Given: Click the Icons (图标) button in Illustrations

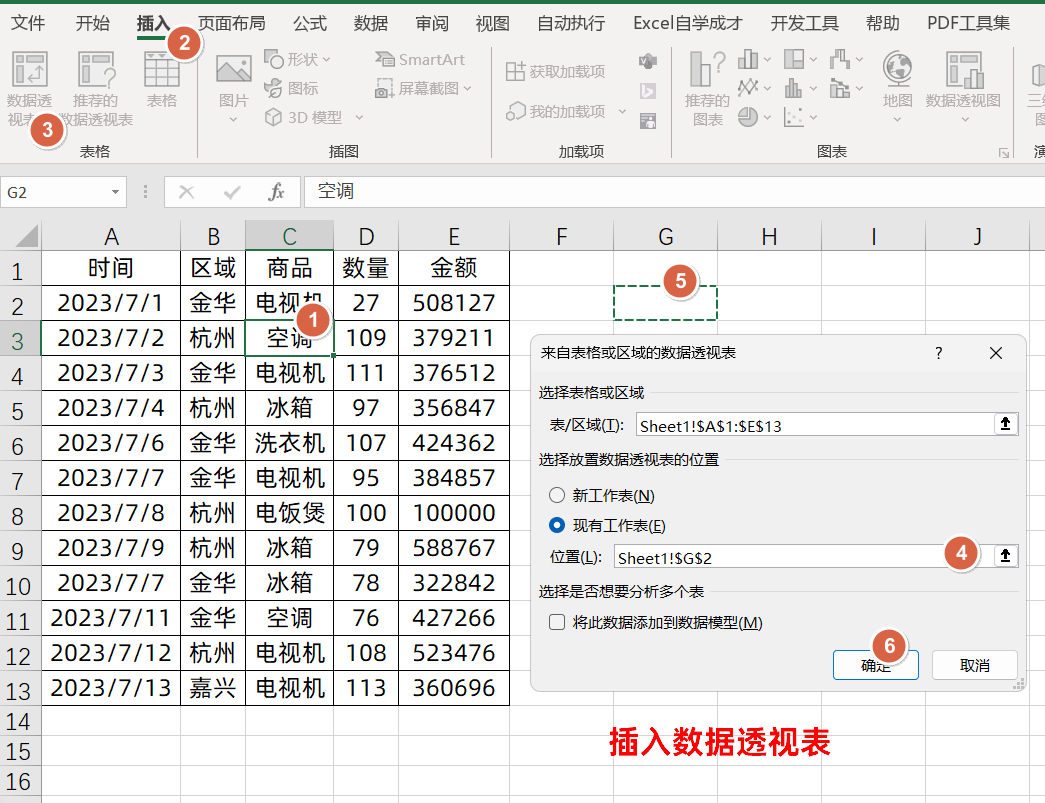Looking at the screenshot, I should pos(291,88).
